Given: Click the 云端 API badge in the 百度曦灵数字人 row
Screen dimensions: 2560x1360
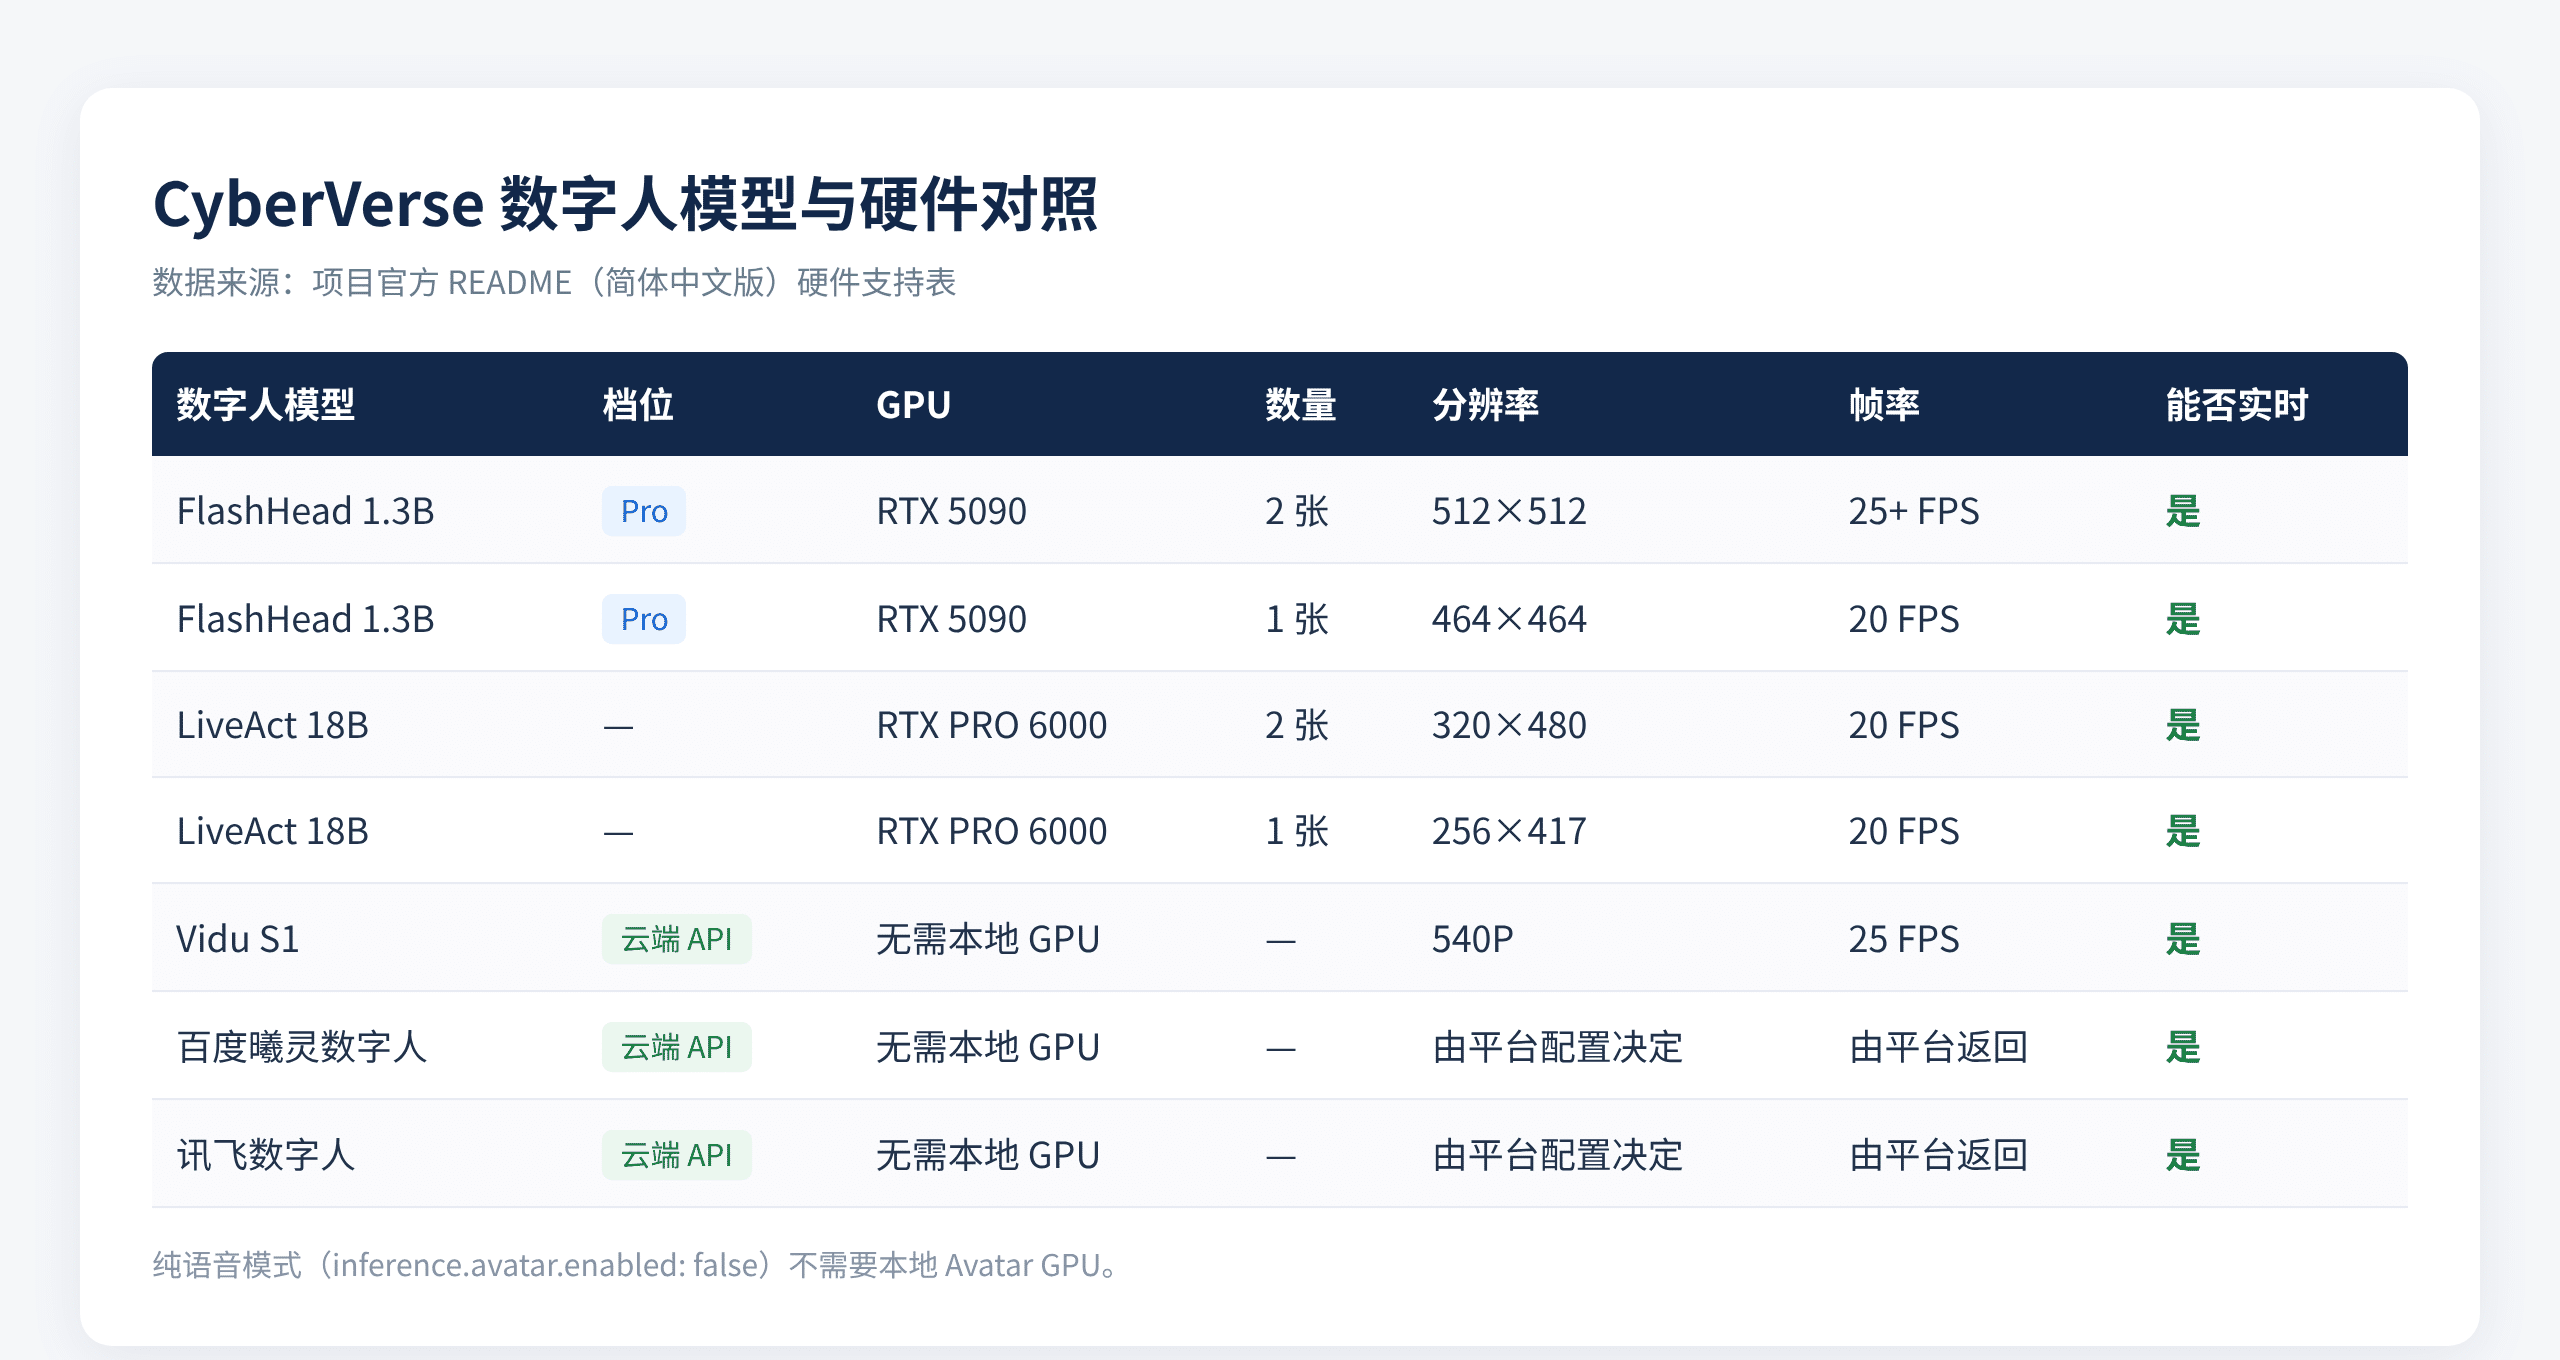Looking at the screenshot, I should point(677,1047).
